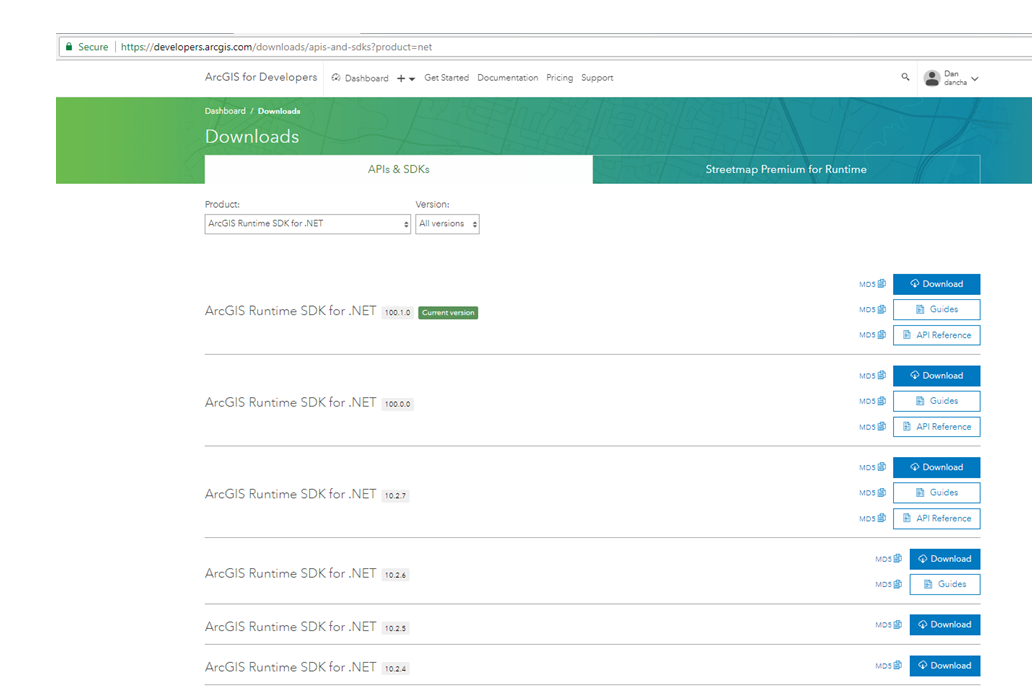
Task: Copy MD5 for 100.1.0 Download
Action: click(872, 284)
